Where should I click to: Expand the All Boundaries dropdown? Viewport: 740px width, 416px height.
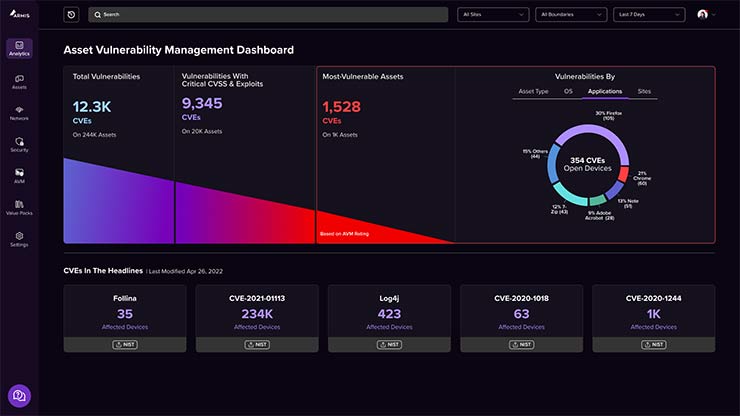tap(571, 15)
